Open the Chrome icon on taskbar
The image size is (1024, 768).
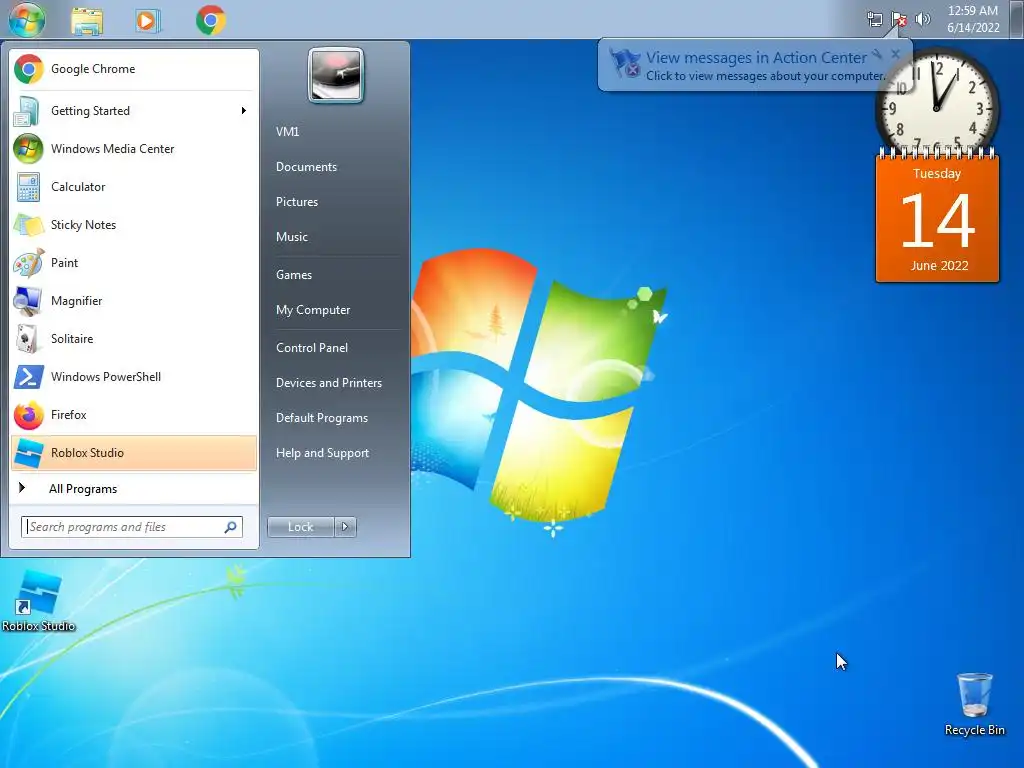coord(210,20)
